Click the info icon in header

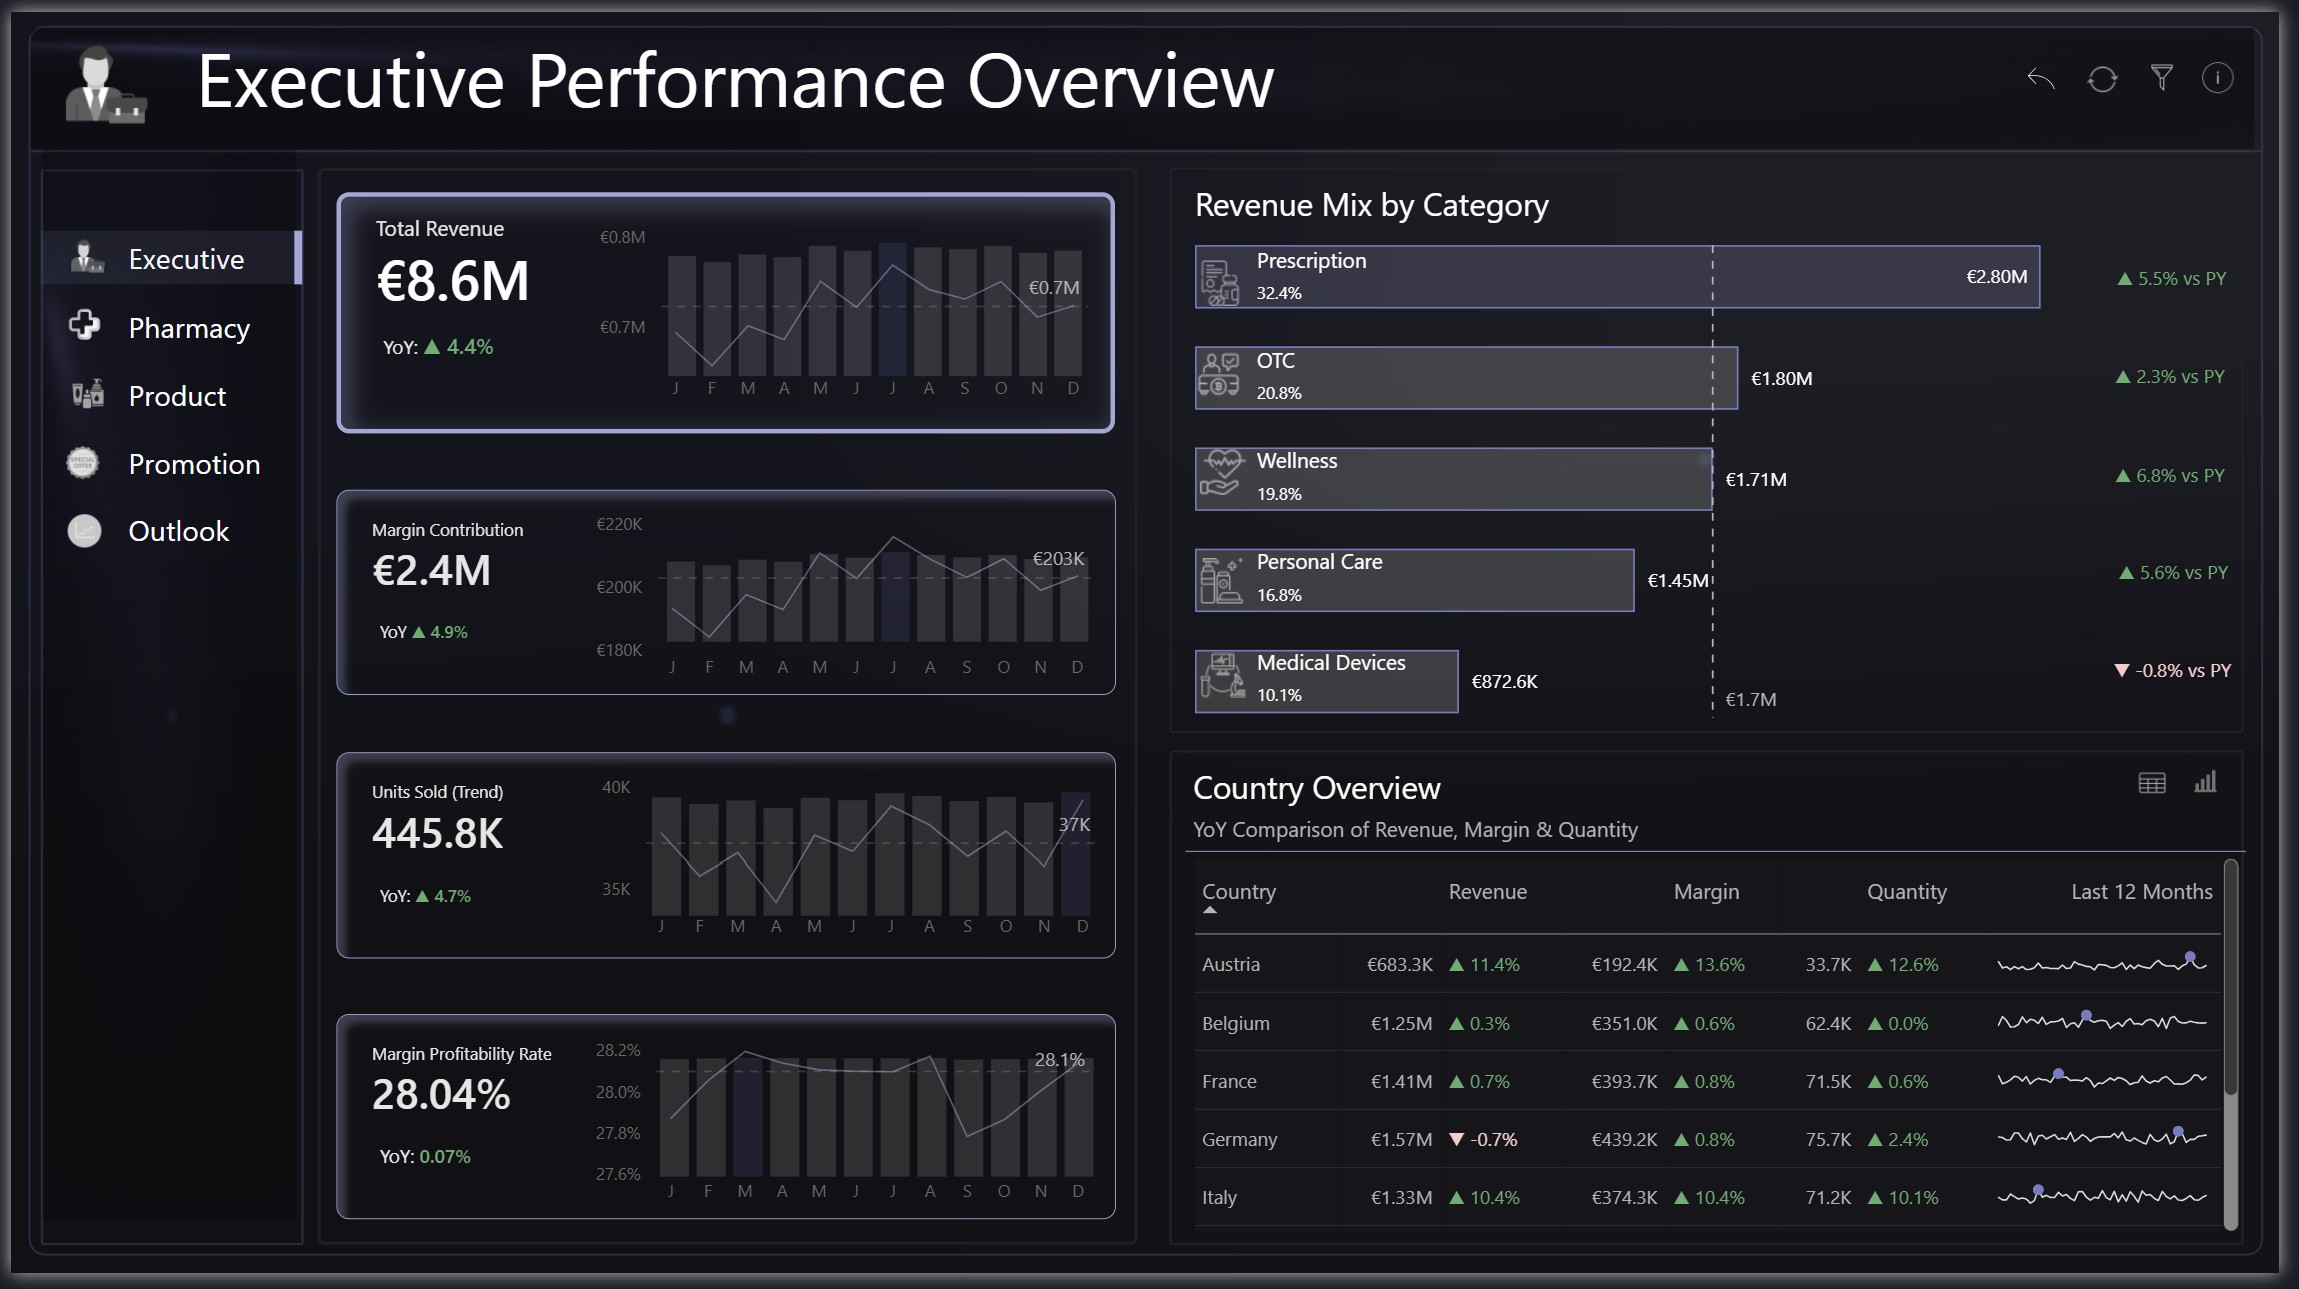(x=2217, y=78)
